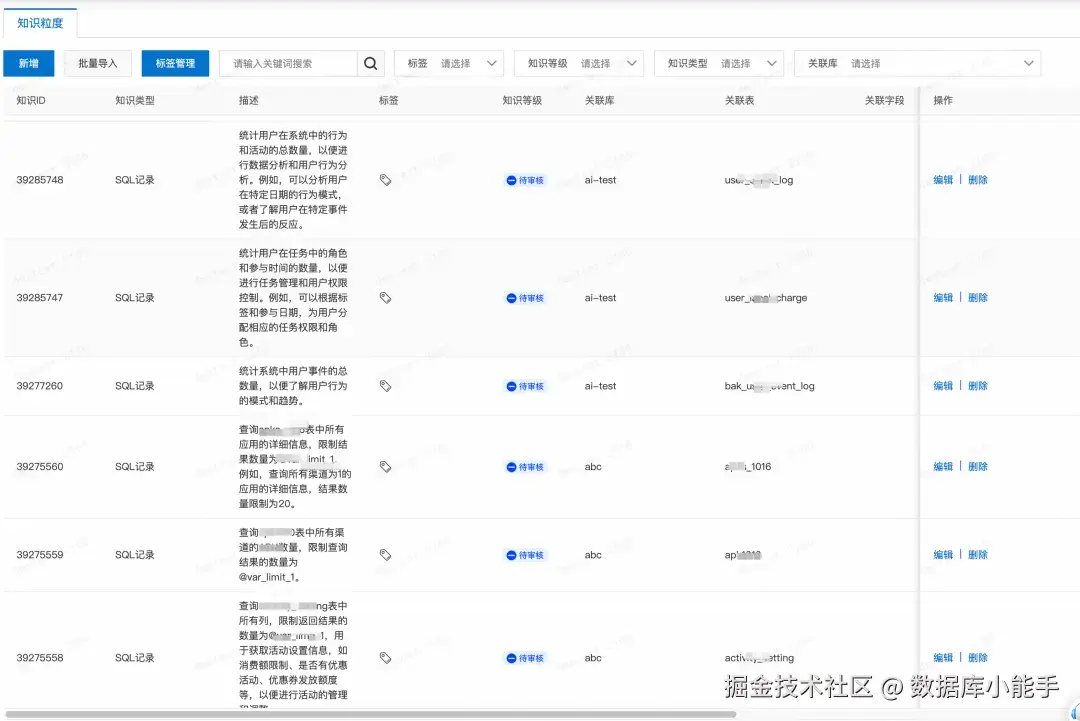1080x721 pixels.
Task: Click the 关联表 column header
Action: tap(739, 101)
